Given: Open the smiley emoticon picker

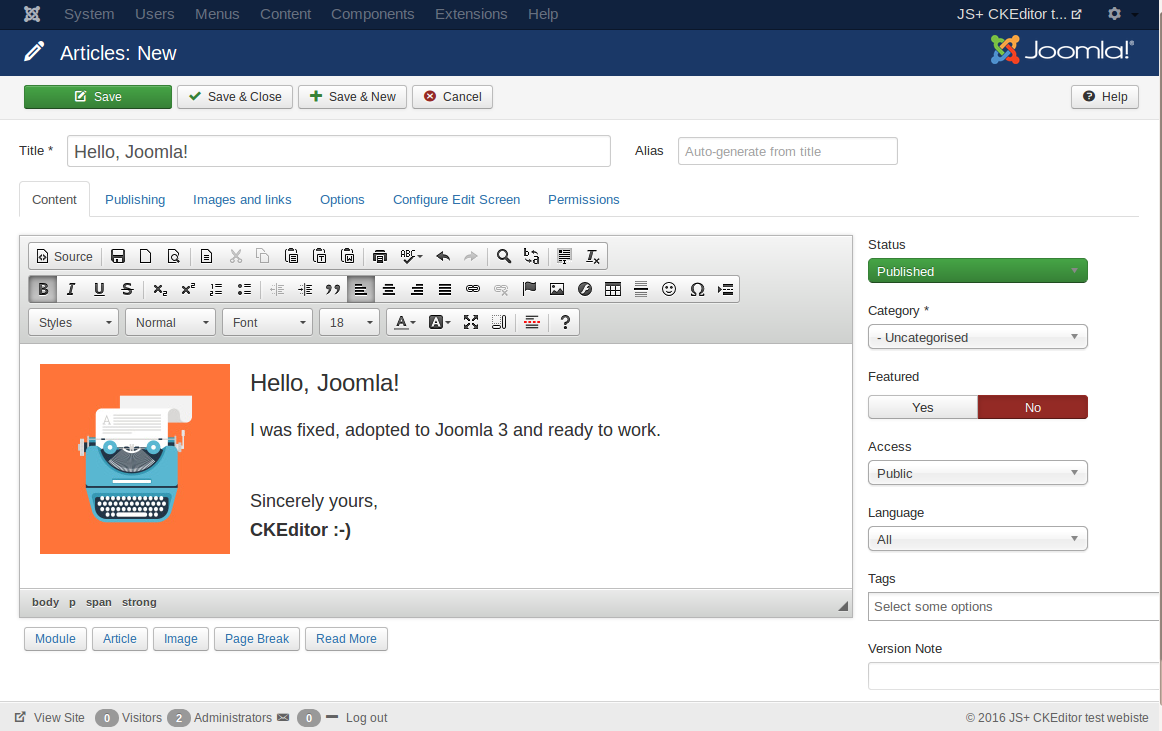Looking at the screenshot, I should pyautogui.click(x=669, y=290).
